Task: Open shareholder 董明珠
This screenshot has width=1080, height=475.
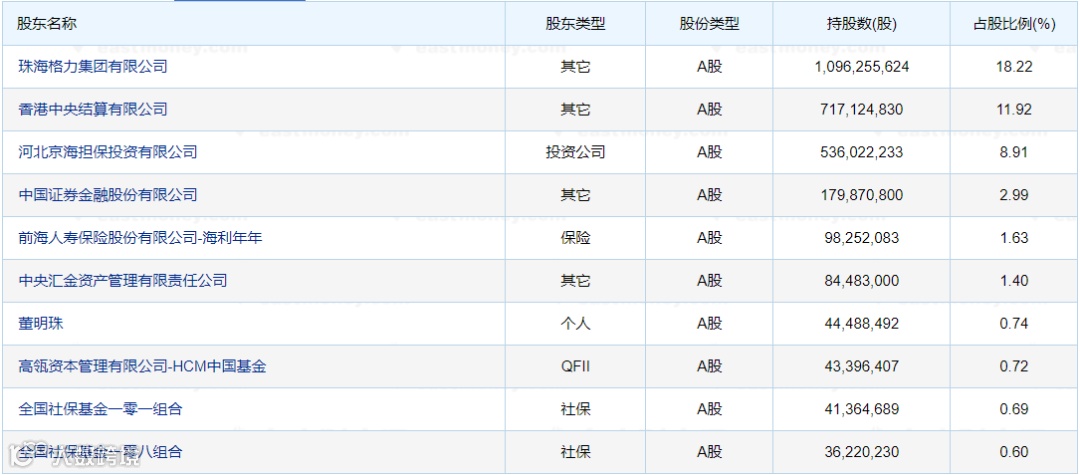Action: (x=41, y=324)
